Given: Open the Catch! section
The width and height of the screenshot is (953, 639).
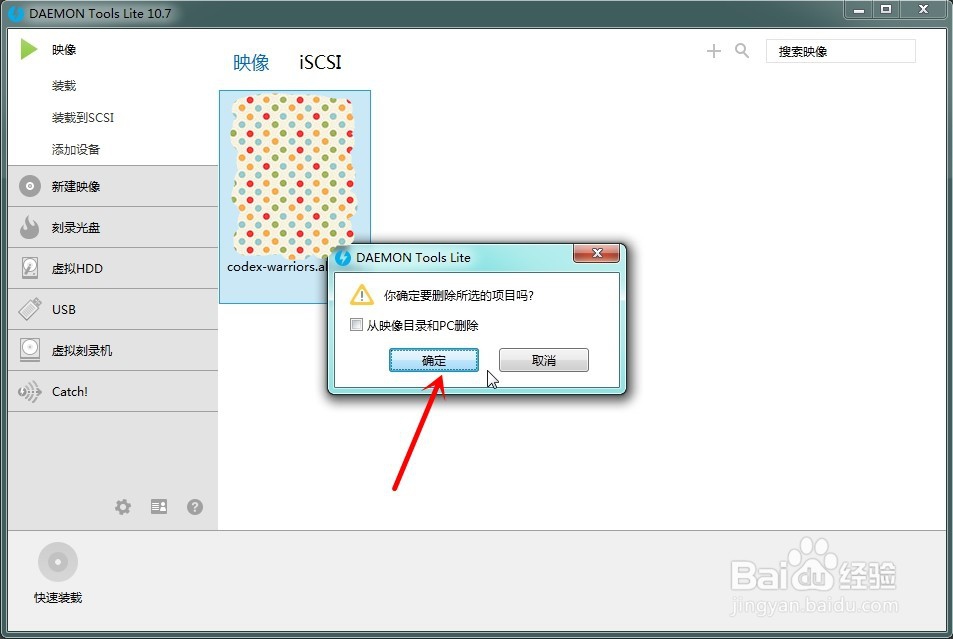Looking at the screenshot, I should coord(113,392).
